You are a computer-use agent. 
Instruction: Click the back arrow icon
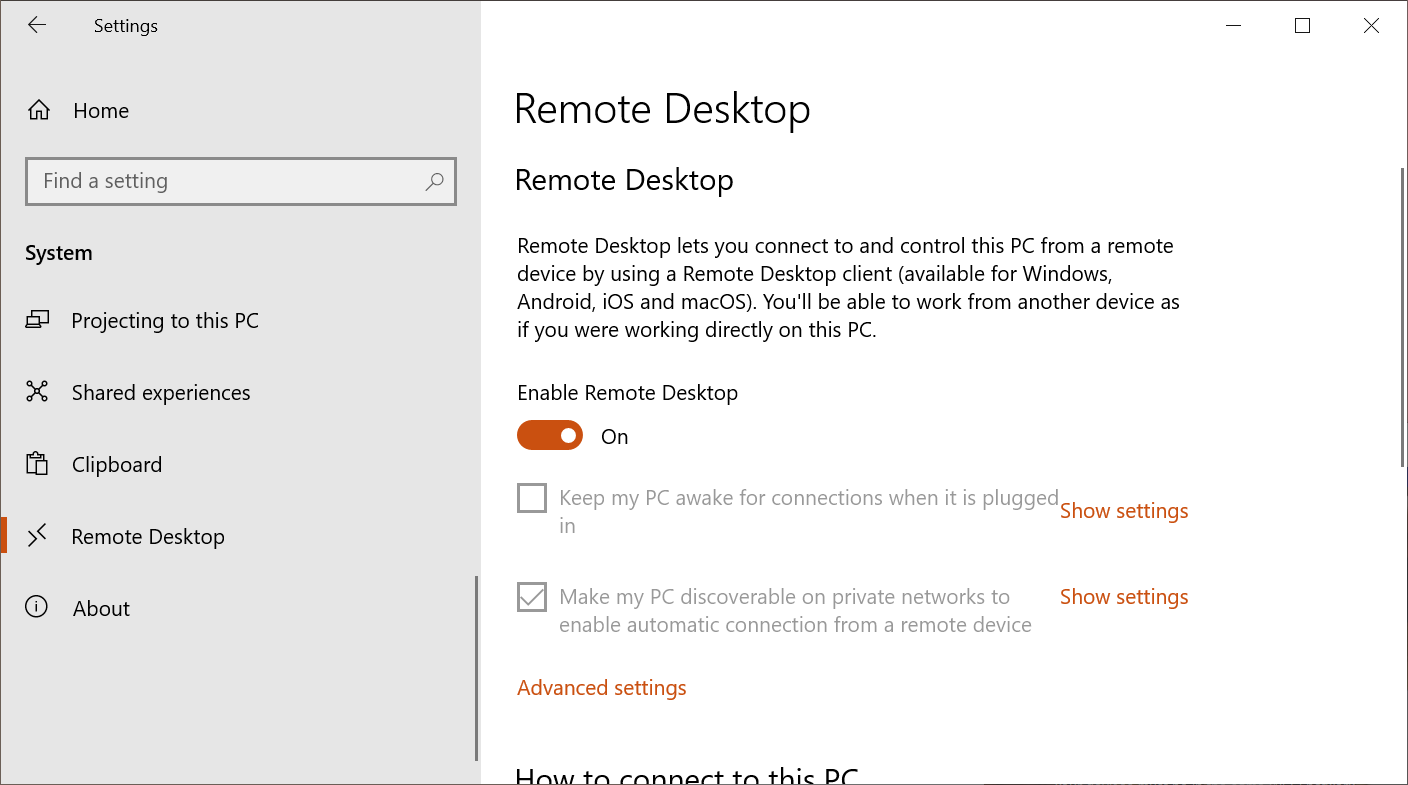(x=37, y=26)
